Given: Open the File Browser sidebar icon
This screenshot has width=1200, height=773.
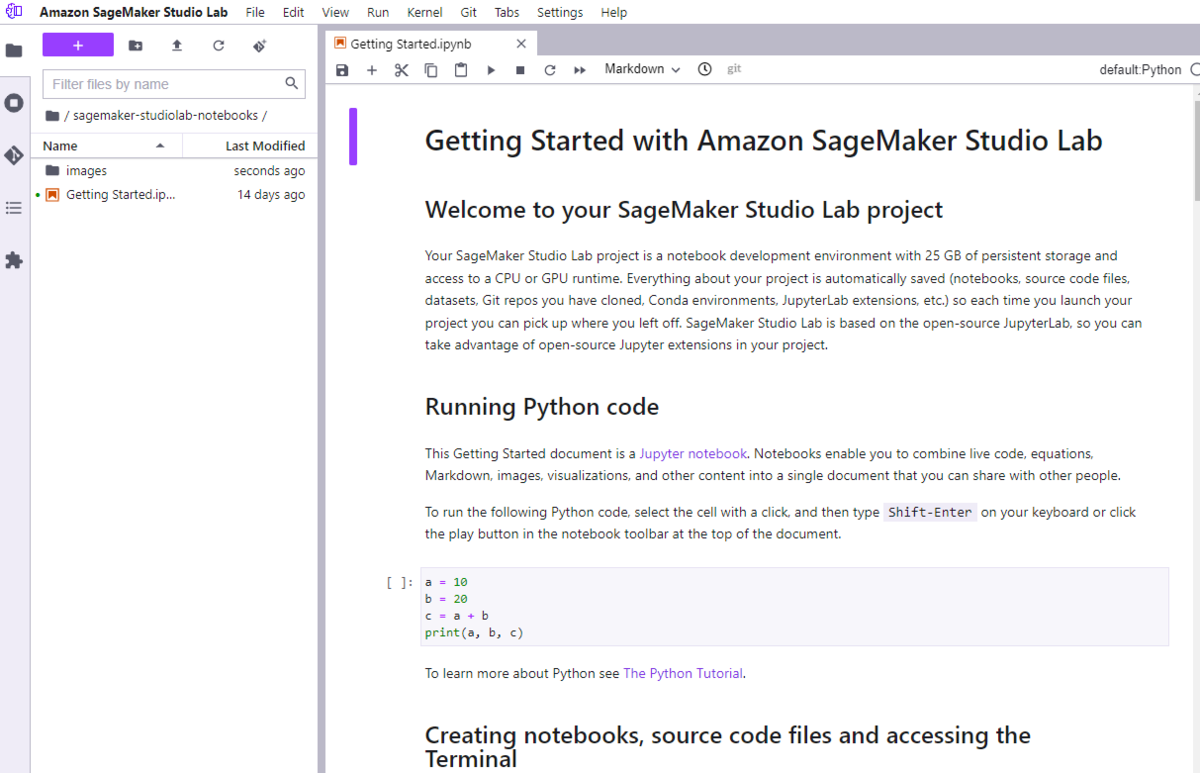Looking at the screenshot, I should [14, 50].
